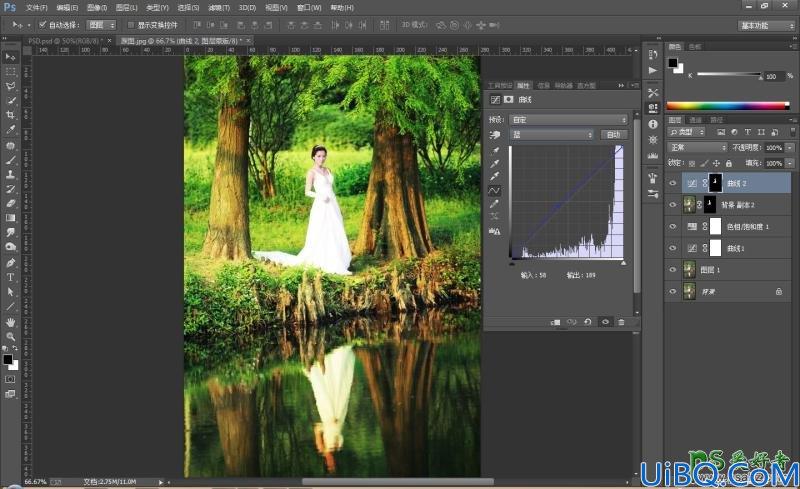Open the opacity 100% slider arrow
This screenshot has width=800, height=489.
[790, 148]
